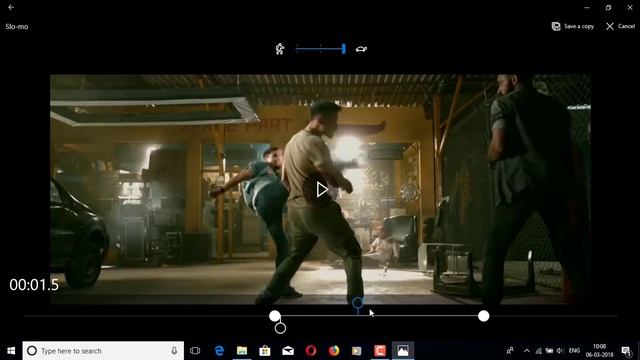Open Task View from the taskbar
This screenshot has width=640, height=360.
[x=195, y=351]
